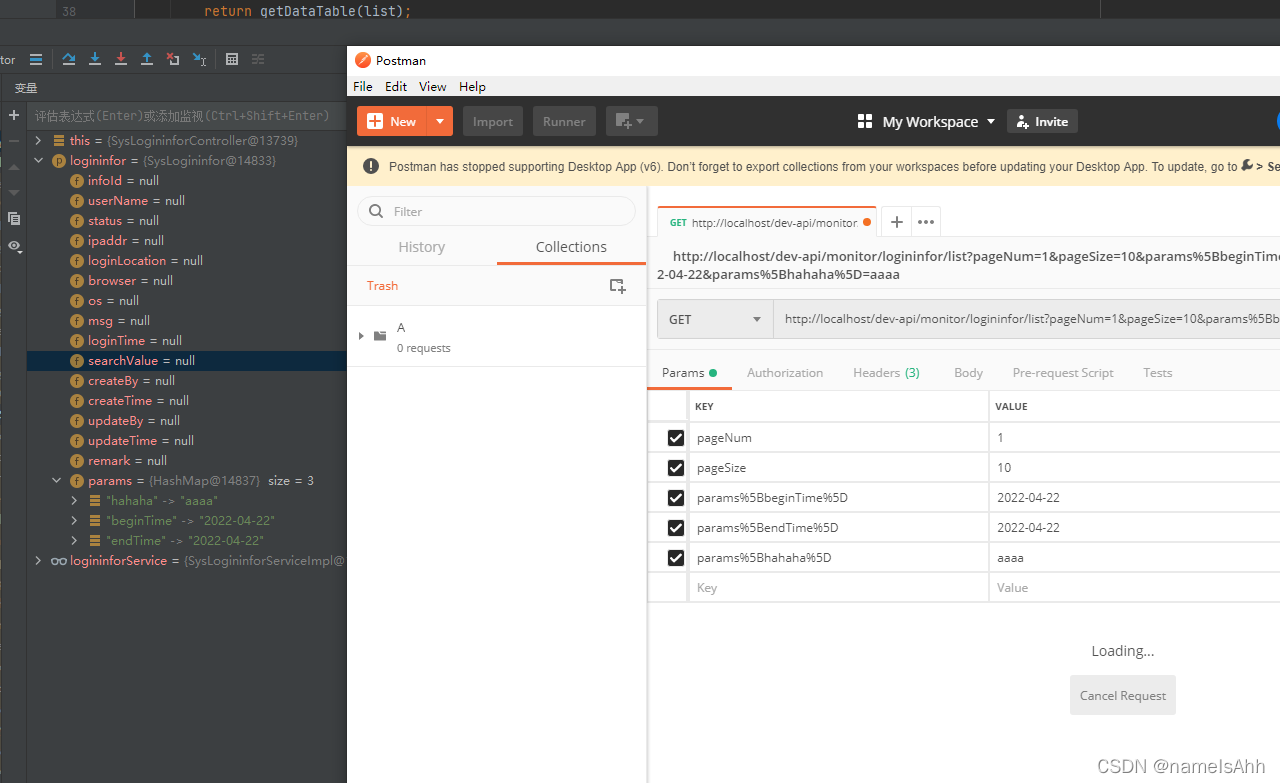This screenshot has width=1280, height=783.
Task: Expand the logininforService variable node
Action: [38, 561]
